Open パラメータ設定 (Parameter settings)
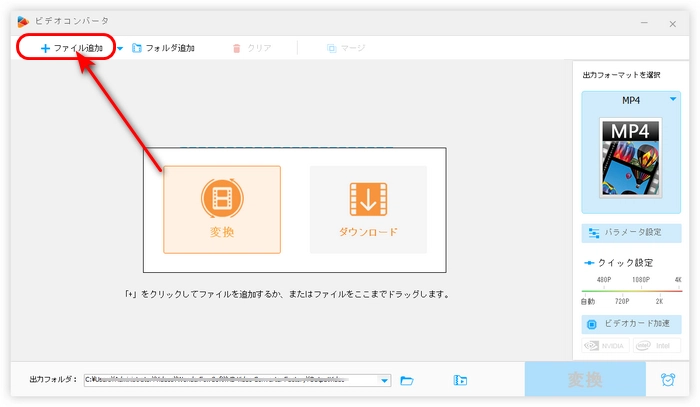Image resolution: width=700 pixels, height=407 pixels. 631,232
